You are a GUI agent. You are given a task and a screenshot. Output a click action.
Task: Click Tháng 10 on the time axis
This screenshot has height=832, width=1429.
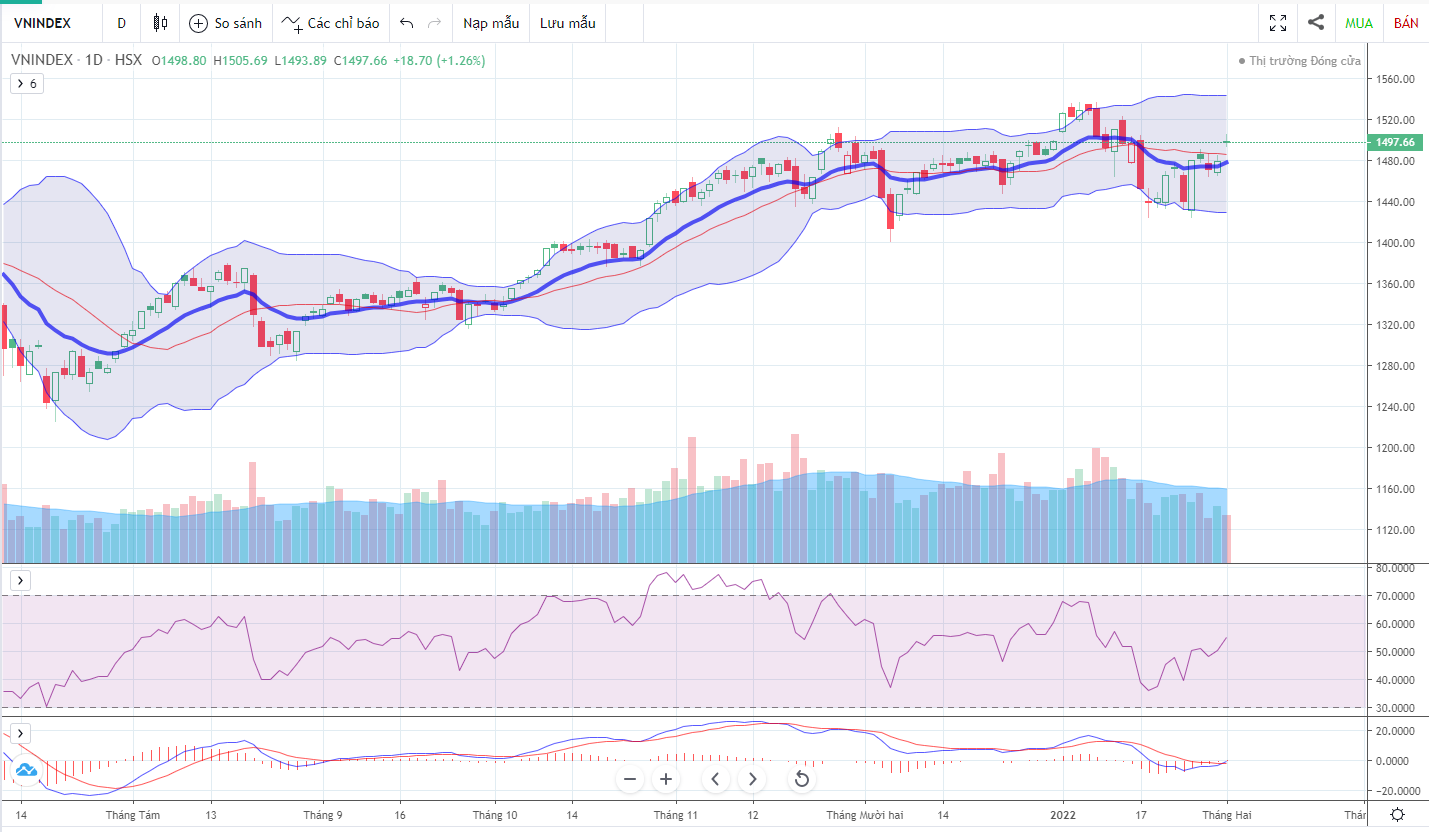pos(494,815)
